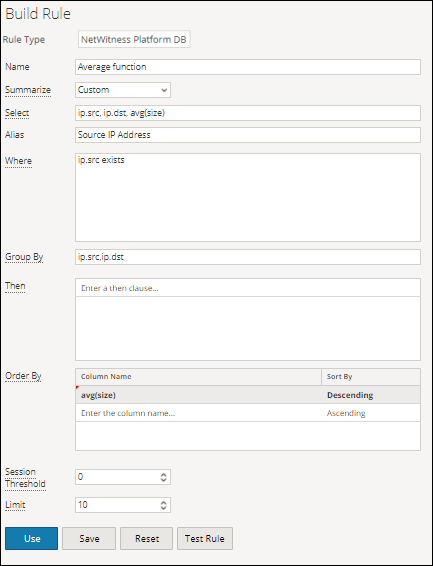Change the Descending sort value
The height and width of the screenshot is (566, 433).
[371, 395]
